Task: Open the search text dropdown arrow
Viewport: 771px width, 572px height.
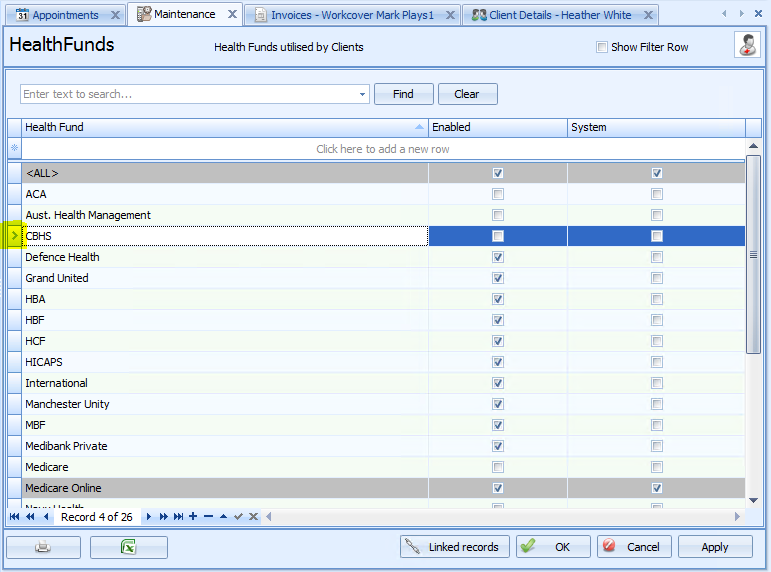Action: tap(362, 94)
